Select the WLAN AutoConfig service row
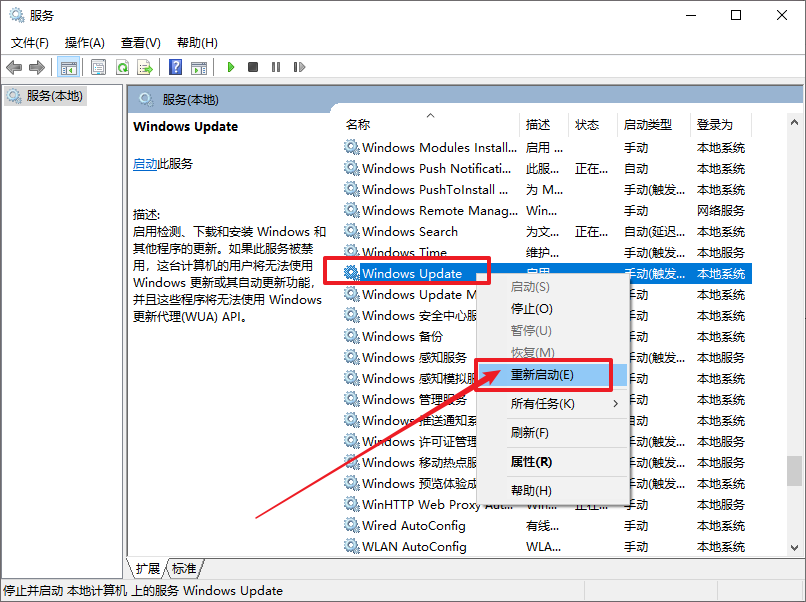 (414, 546)
